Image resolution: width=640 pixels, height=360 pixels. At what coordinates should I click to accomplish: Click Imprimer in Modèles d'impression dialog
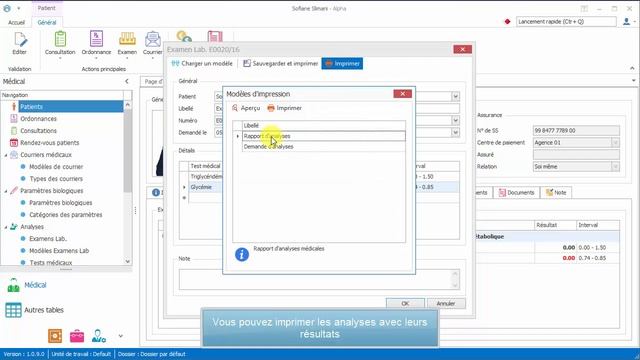(x=284, y=108)
